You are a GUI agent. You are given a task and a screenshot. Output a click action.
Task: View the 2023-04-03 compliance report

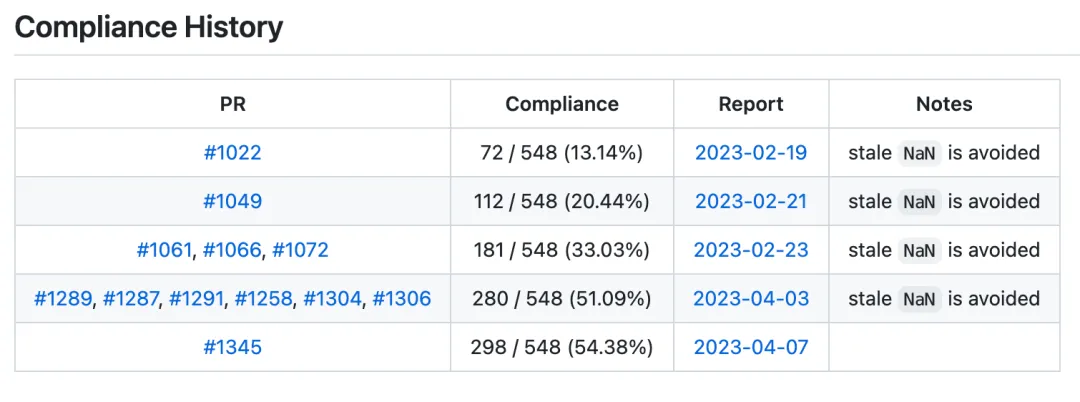tap(751, 299)
